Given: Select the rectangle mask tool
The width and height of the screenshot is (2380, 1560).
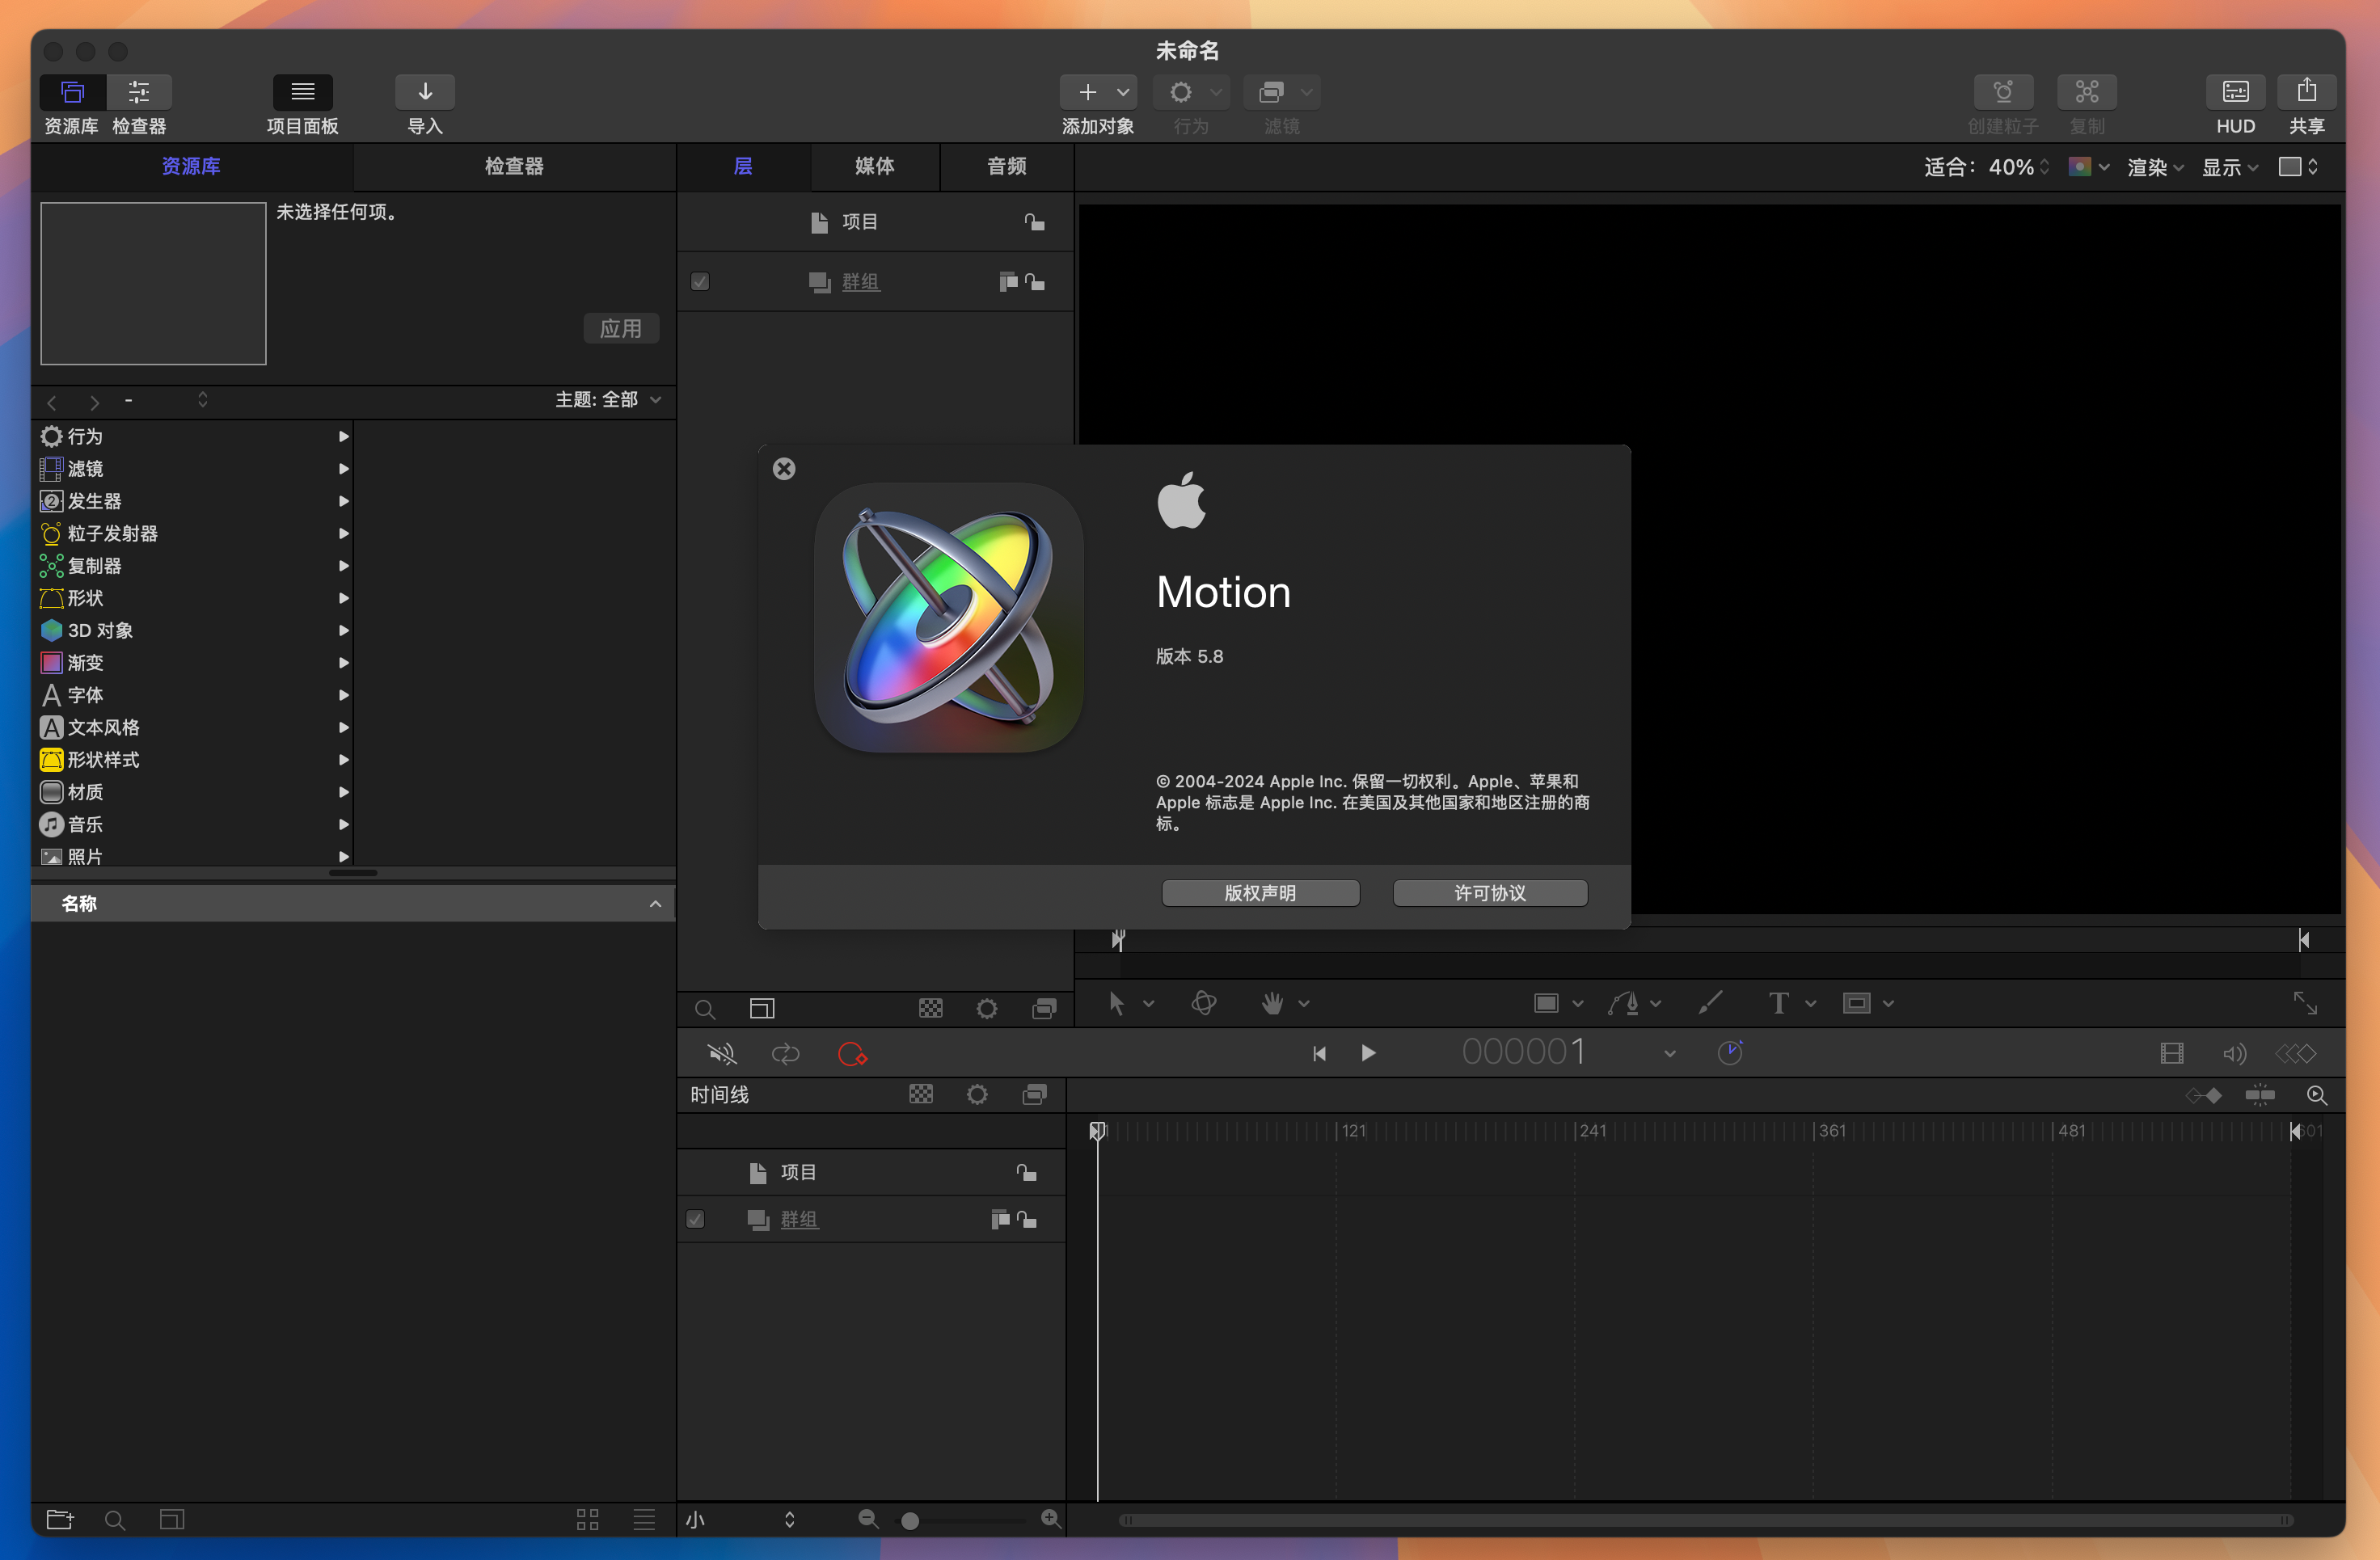Looking at the screenshot, I should coord(1856,1003).
